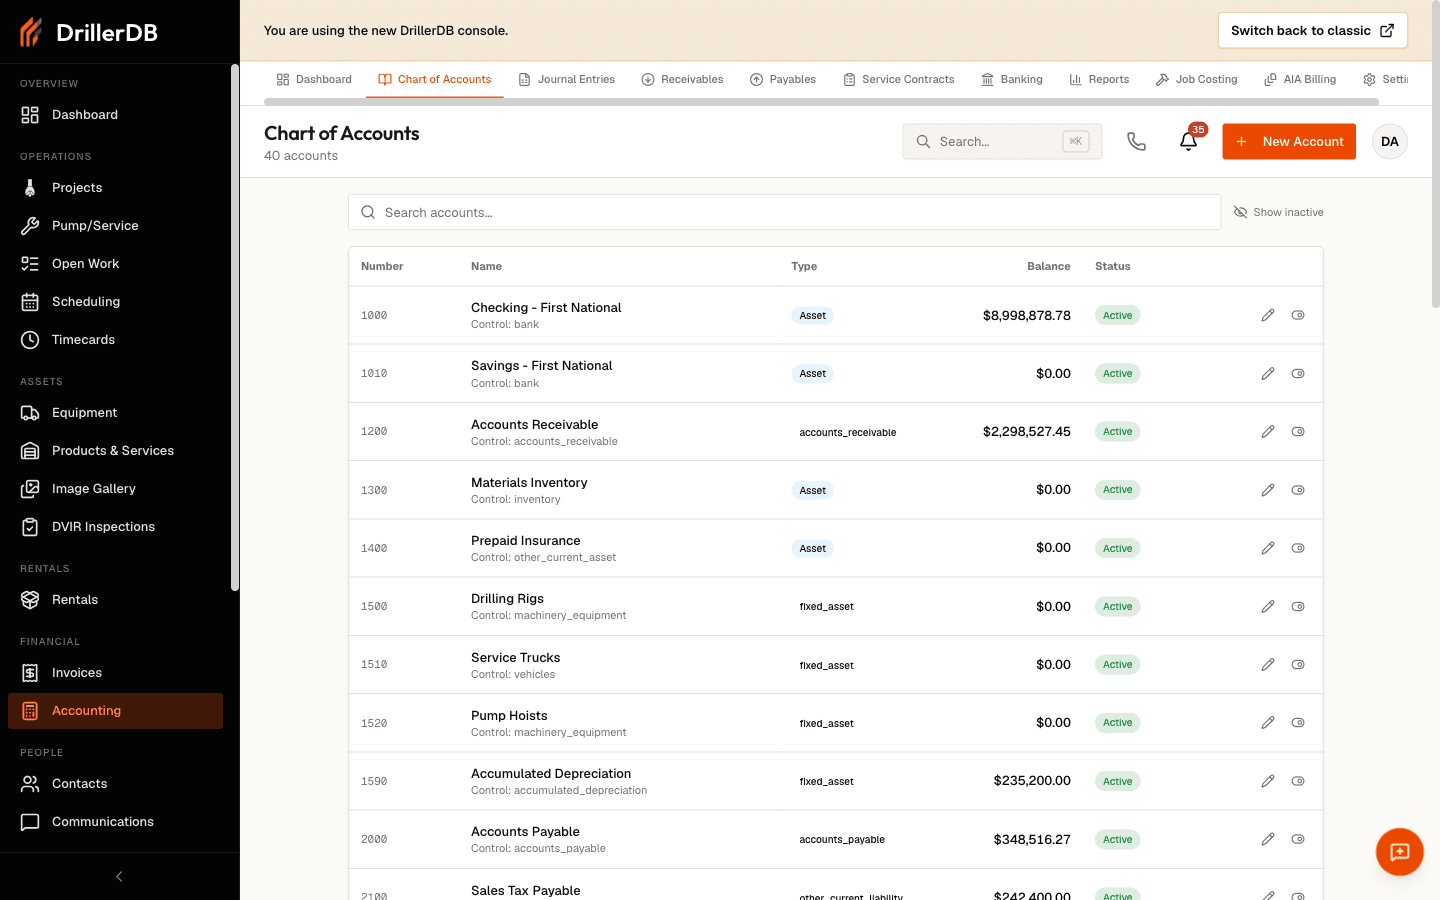Switch to the Service Contracts tab
Screen dimensions: 1440x900
click(898, 79)
